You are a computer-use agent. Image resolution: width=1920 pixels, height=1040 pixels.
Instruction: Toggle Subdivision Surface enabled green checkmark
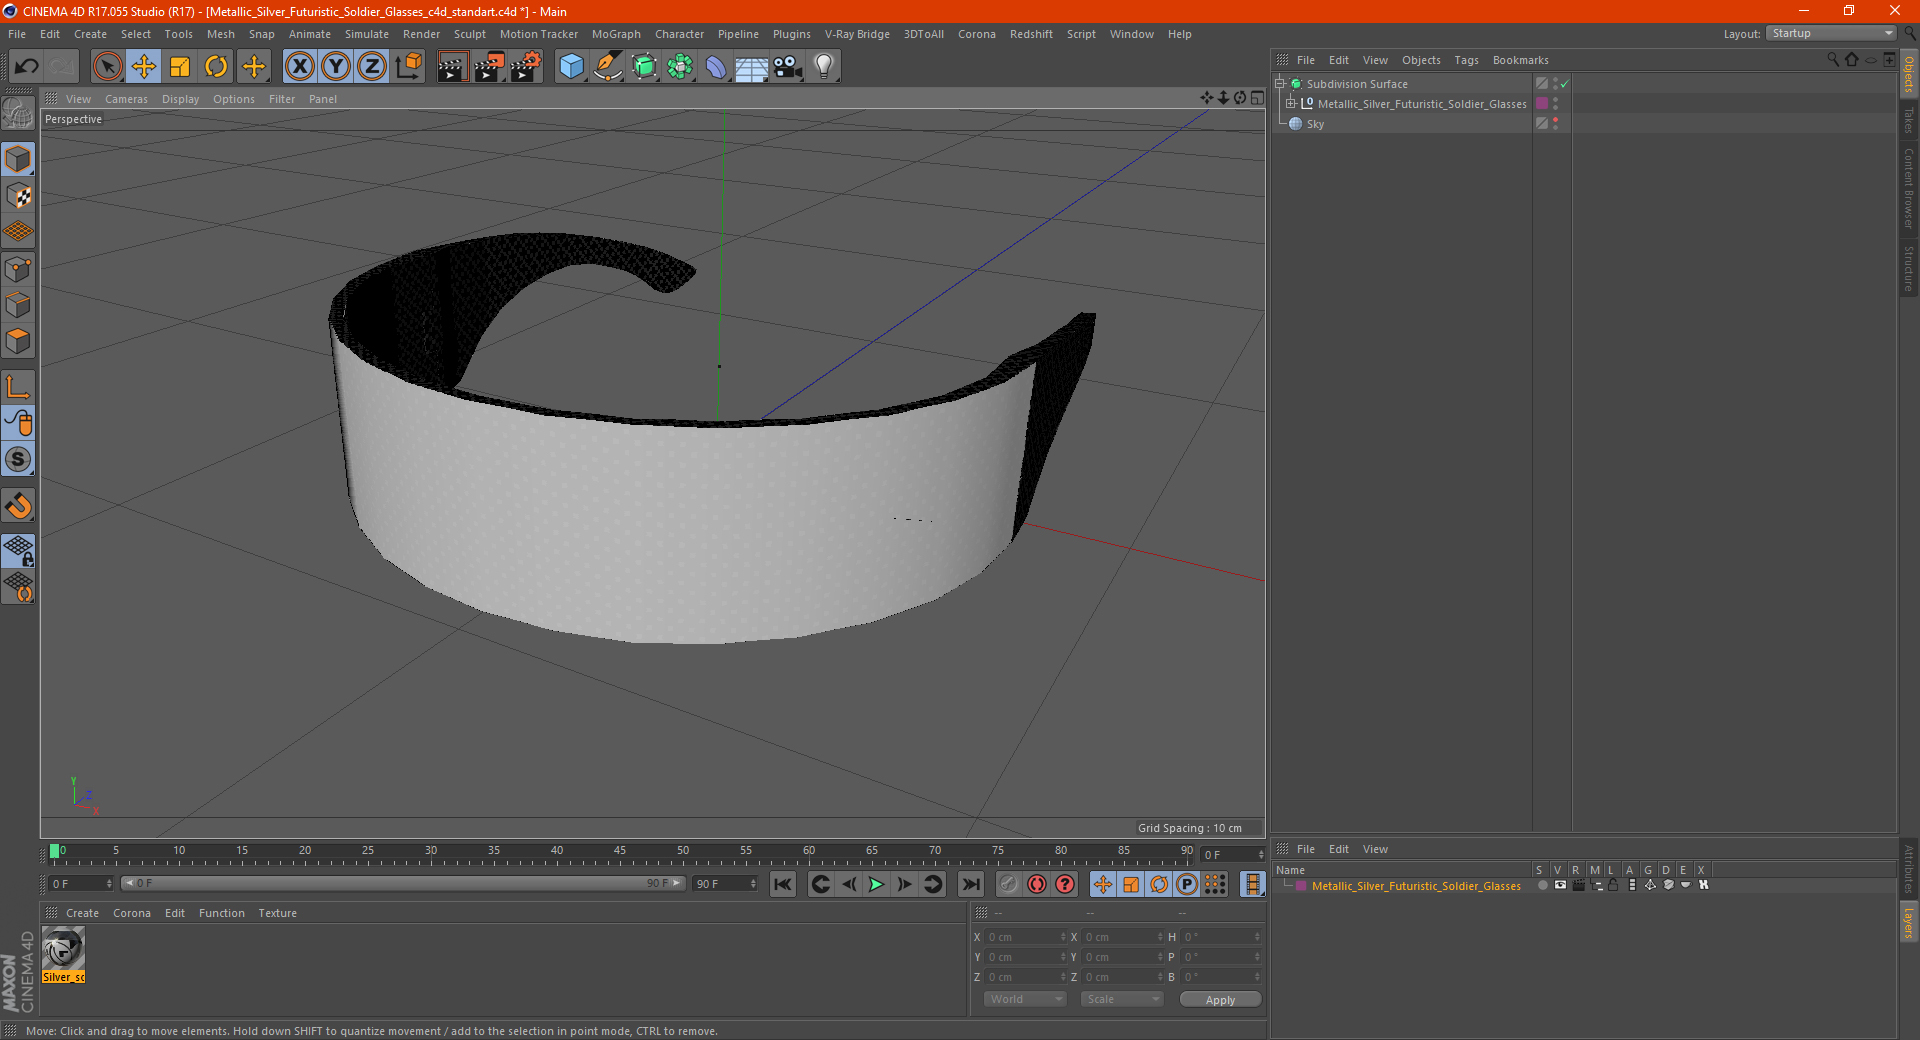1565,84
